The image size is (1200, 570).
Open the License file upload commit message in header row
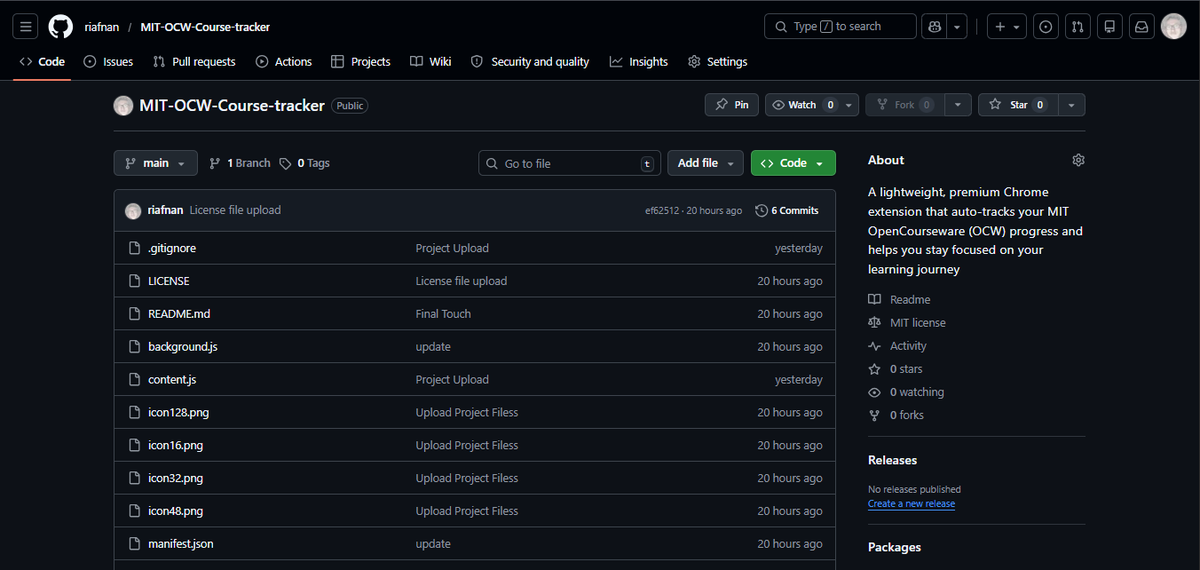(235, 211)
